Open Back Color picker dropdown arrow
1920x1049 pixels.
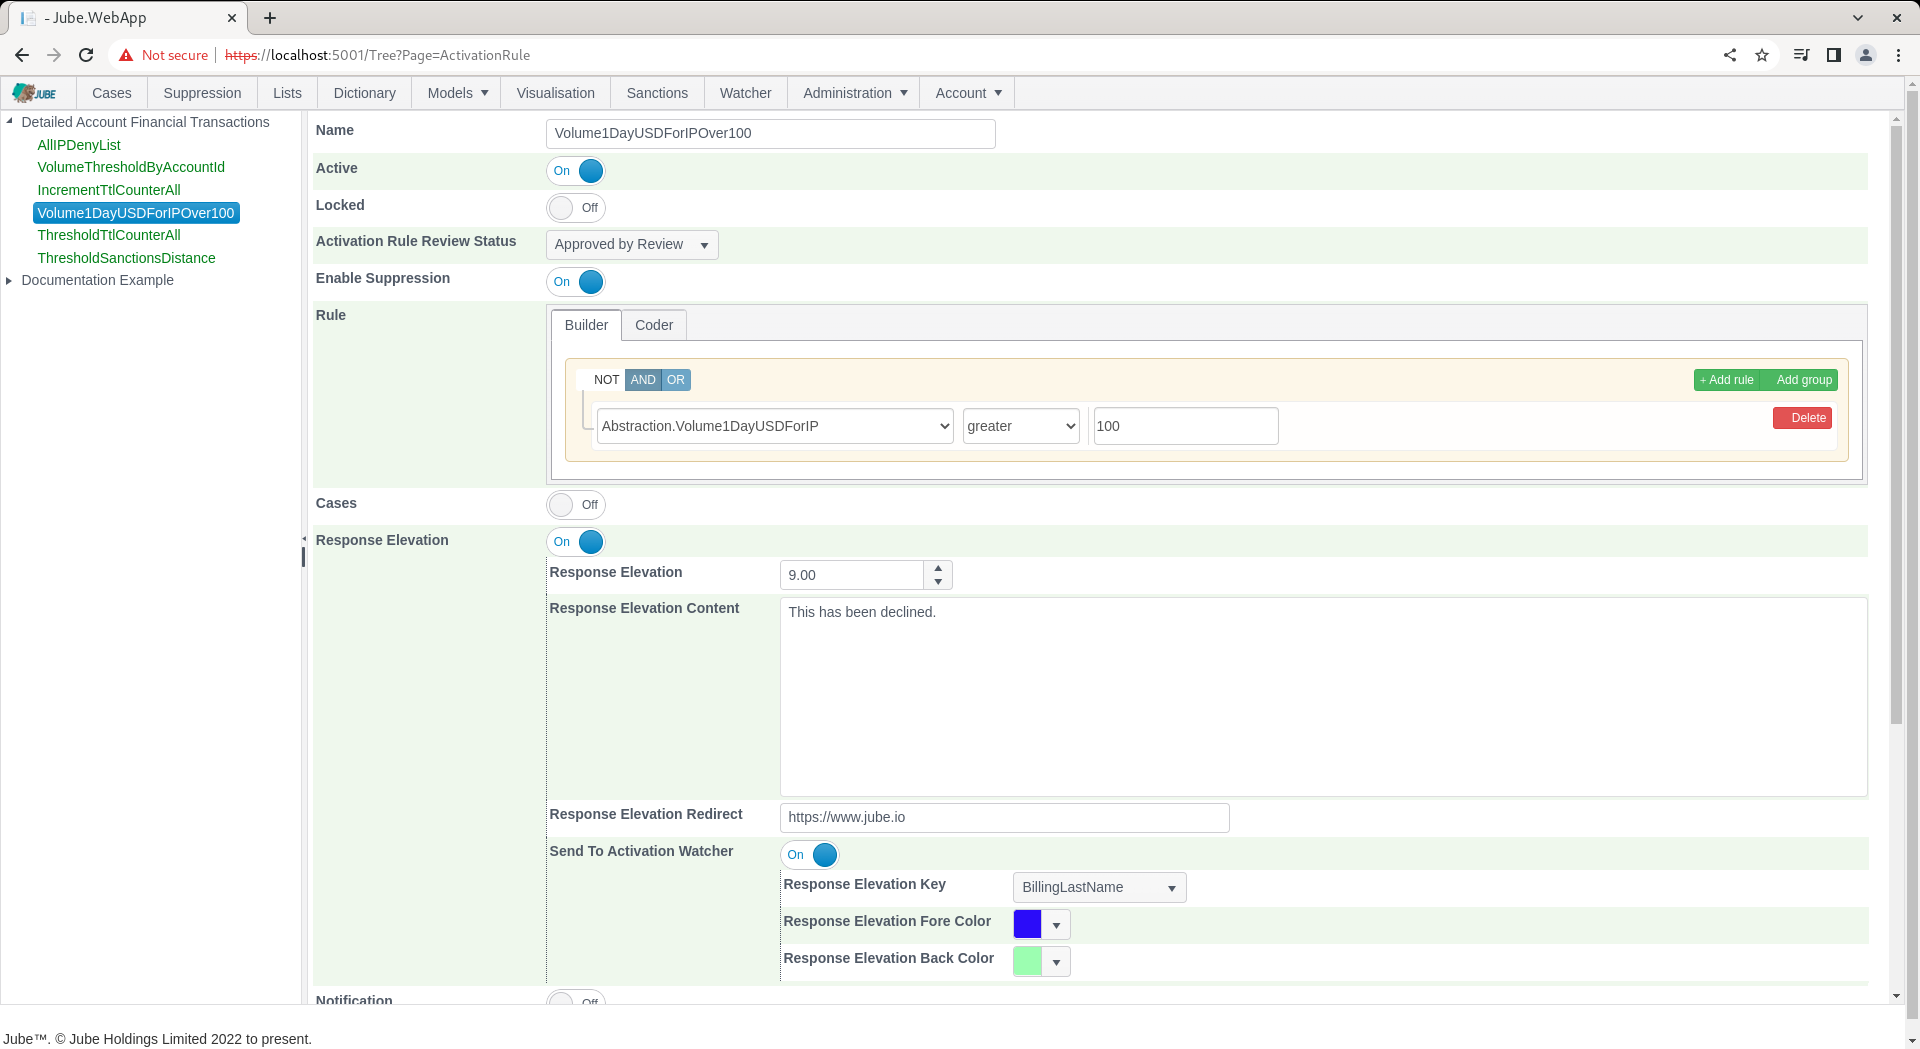point(1056,962)
